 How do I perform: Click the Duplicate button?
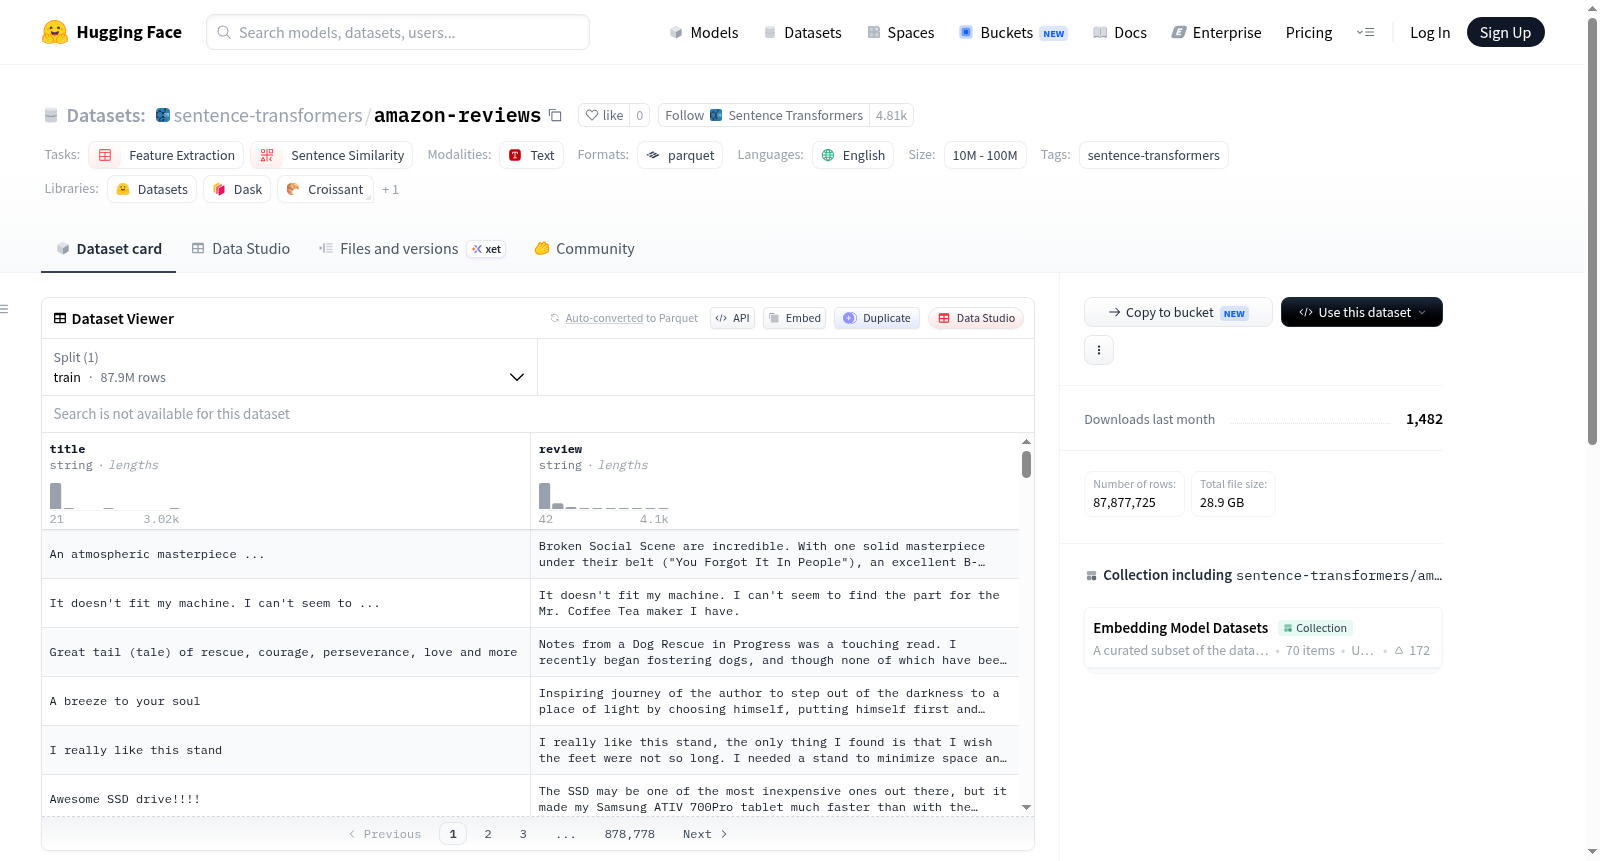pyautogui.click(x=876, y=318)
